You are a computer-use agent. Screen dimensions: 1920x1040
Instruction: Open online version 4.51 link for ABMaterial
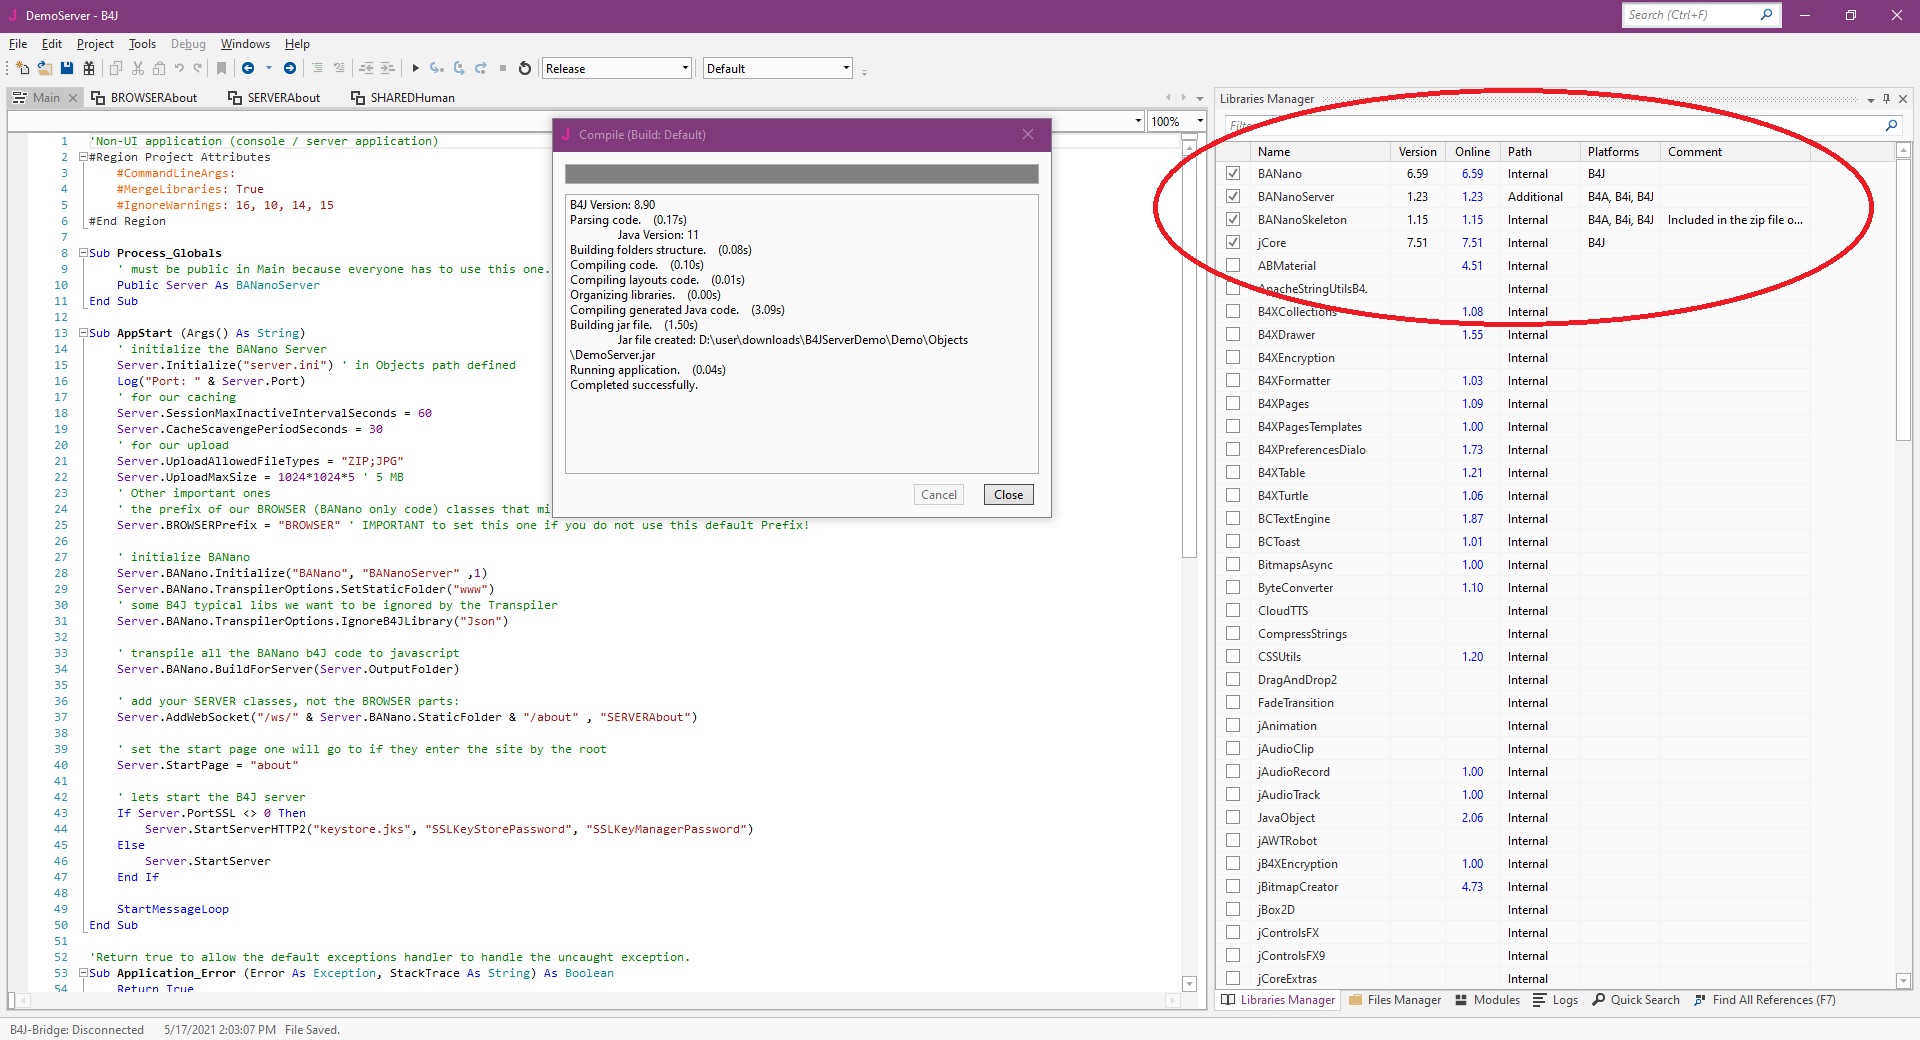pyautogui.click(x=1472, y=266)
